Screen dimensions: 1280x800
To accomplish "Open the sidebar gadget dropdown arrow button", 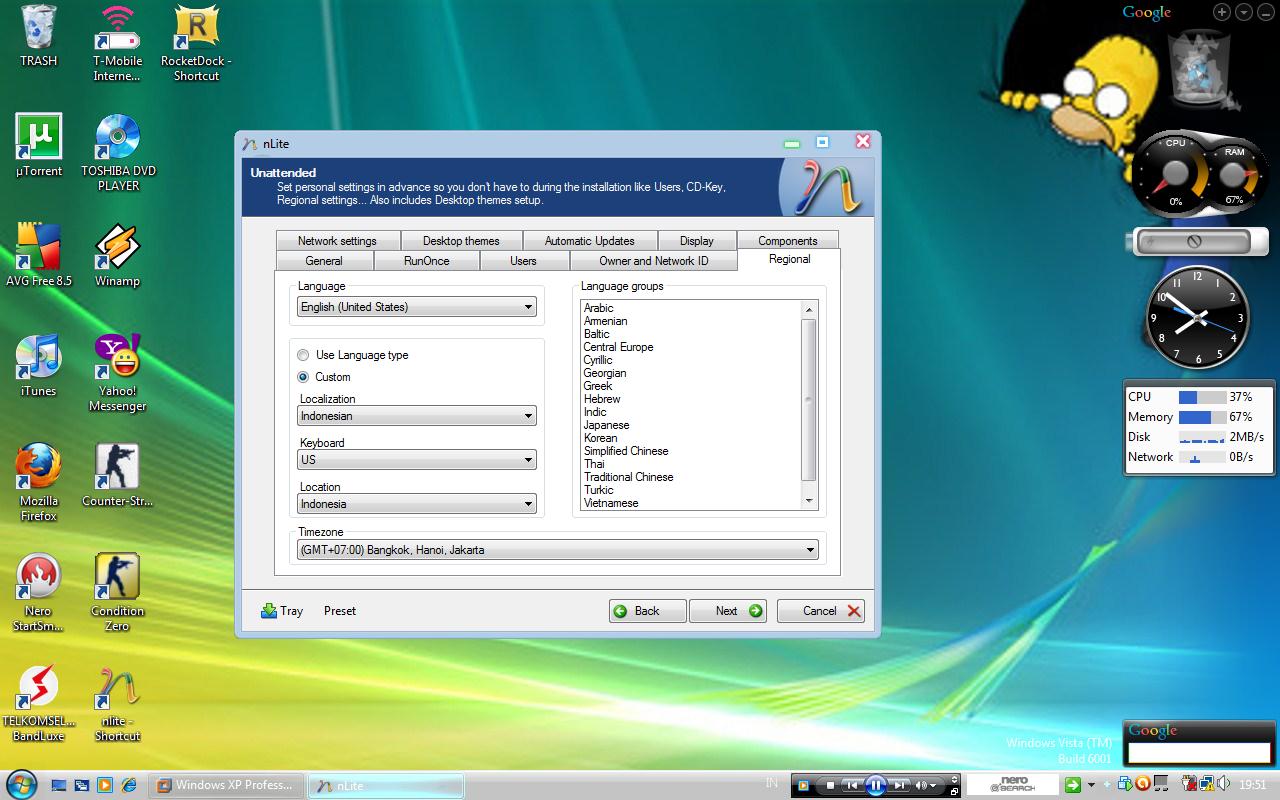I will [x=1244, y=12].
